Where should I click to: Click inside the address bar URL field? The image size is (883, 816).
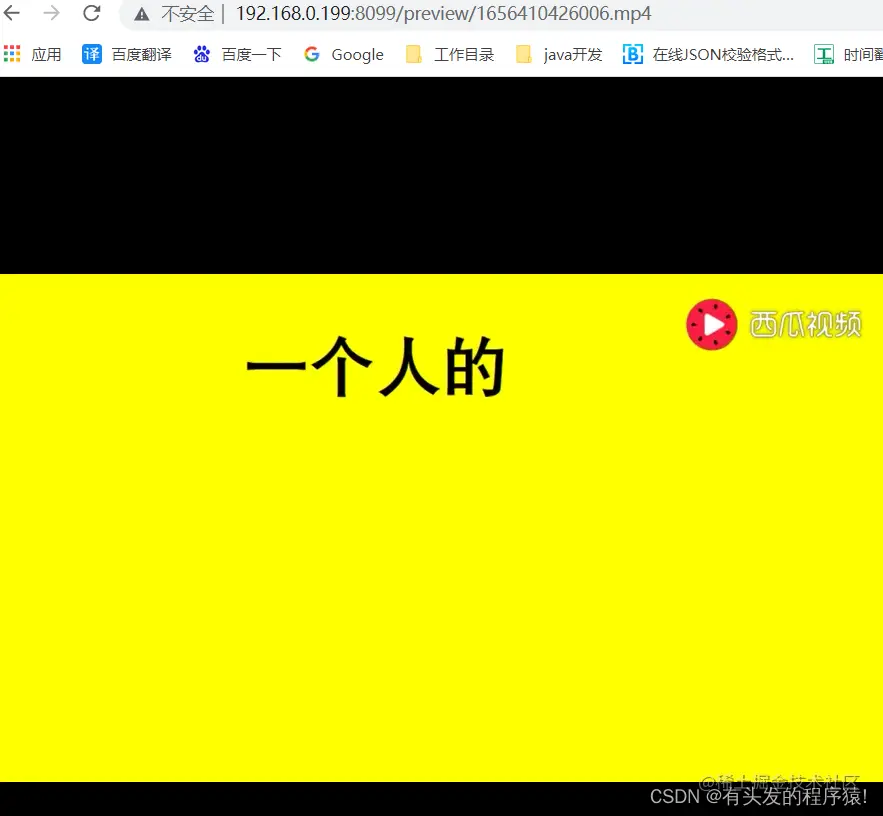pyautogui.click(x=440, y=14)
